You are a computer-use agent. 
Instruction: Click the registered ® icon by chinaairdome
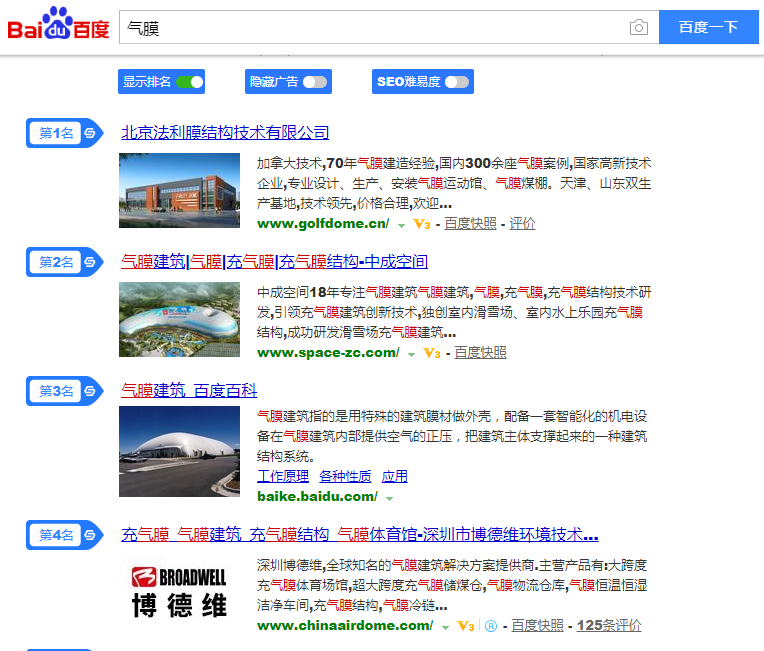coord(491,626)
